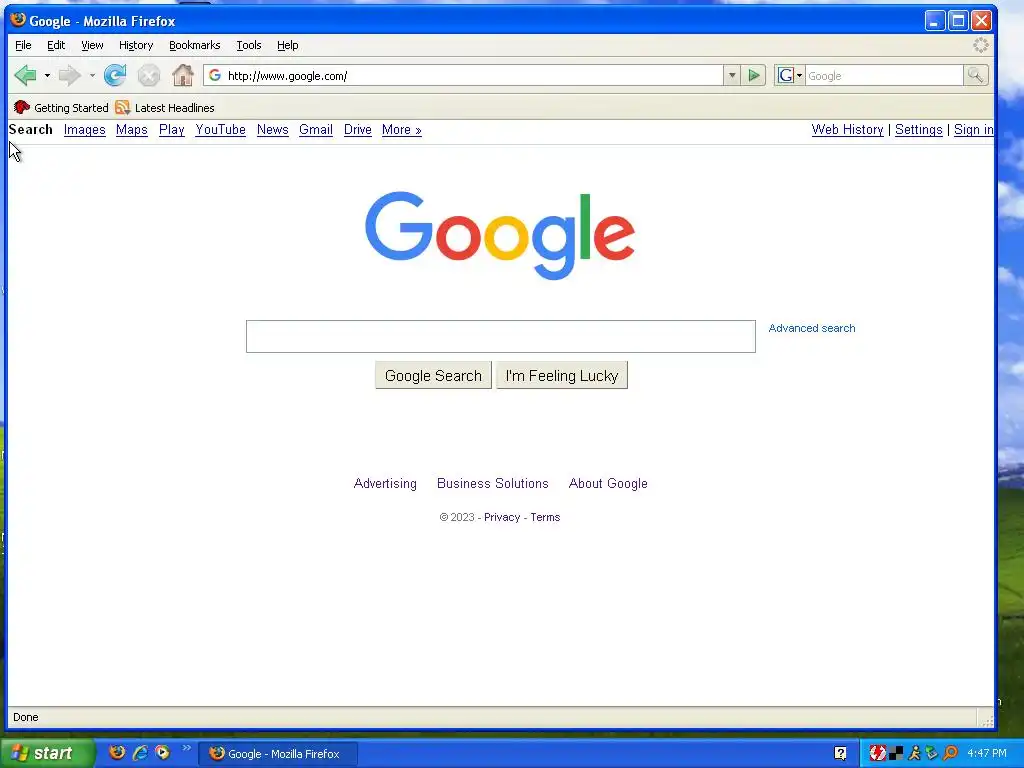
Task: Open the History menu
Action: pos(136,45)
